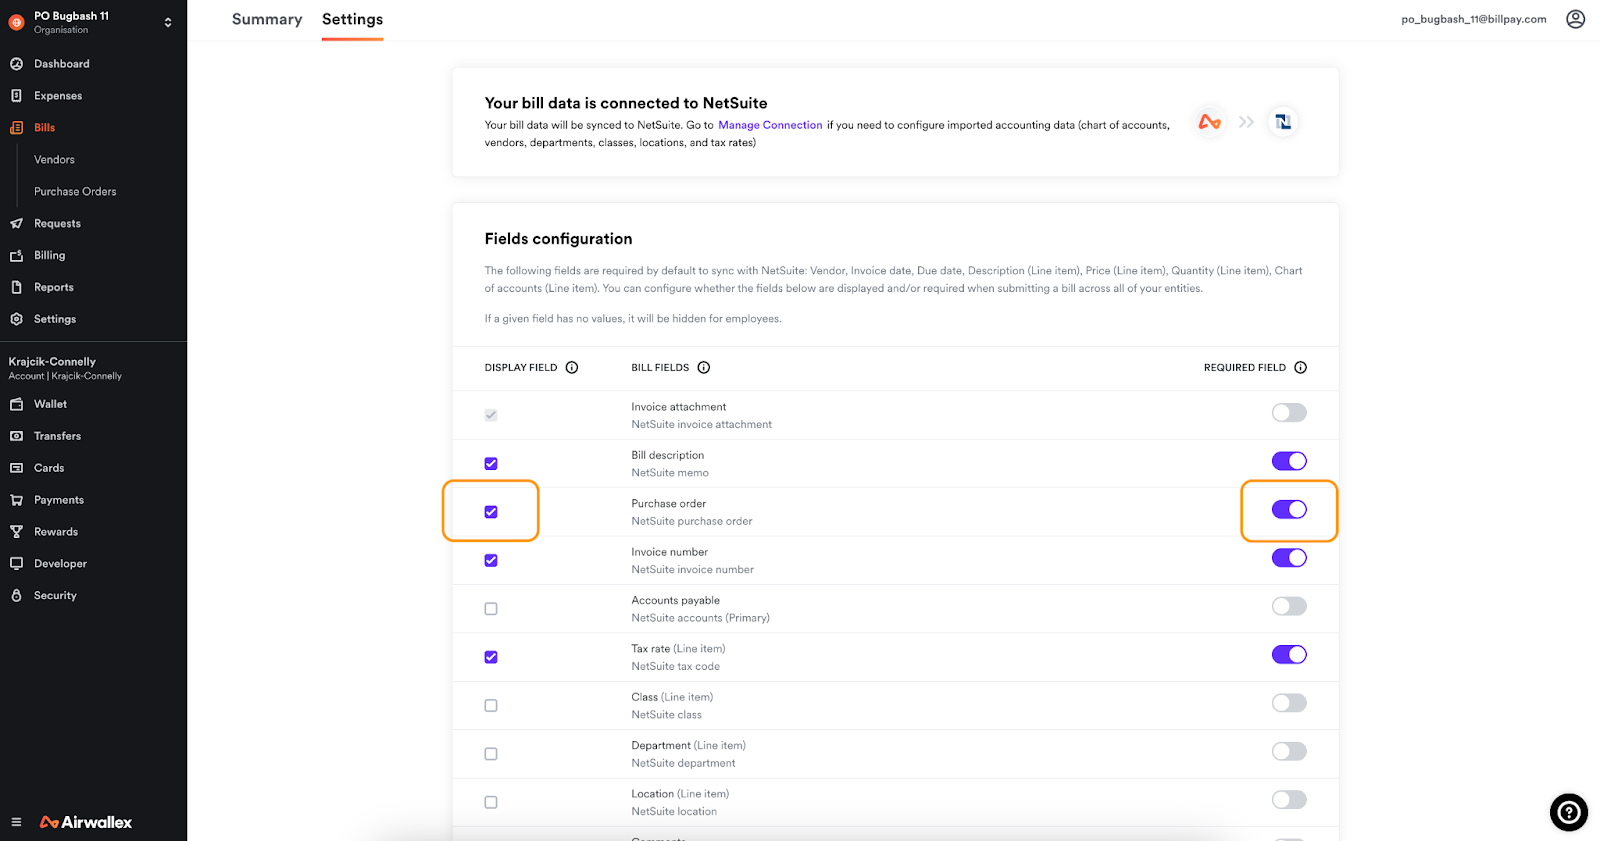Click the Rewards trophy icon
This screenshot has height=841, width=1600.
(x=16, y=532)
